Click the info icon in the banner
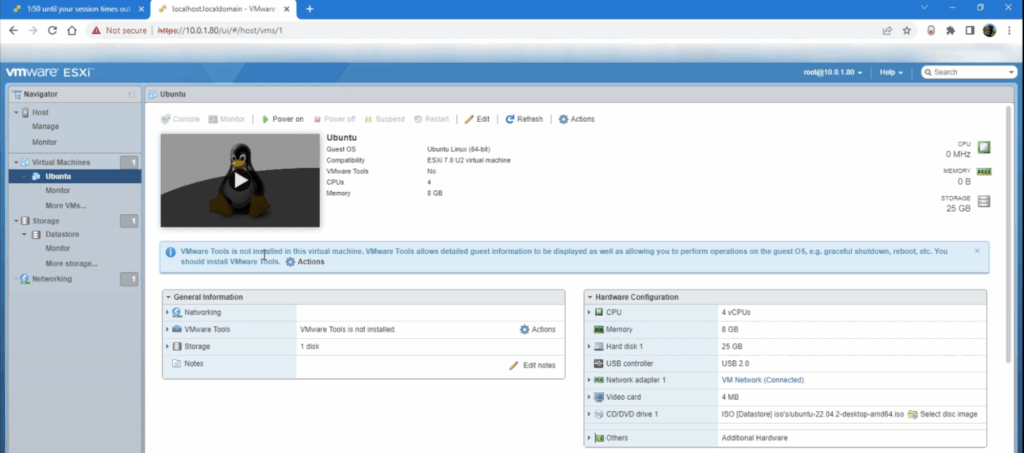Image resolution: width=1024 pixels, height=453 pixels. (x=170, y=251)
